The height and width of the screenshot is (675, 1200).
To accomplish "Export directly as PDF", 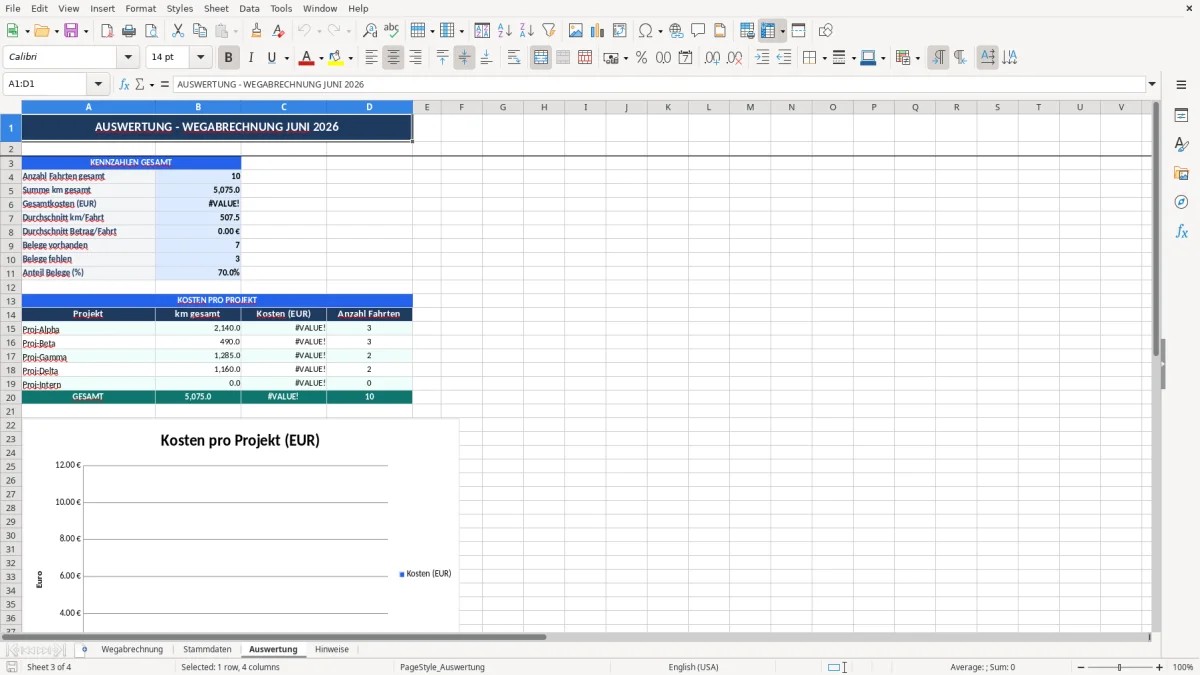I will coord(107,31).
